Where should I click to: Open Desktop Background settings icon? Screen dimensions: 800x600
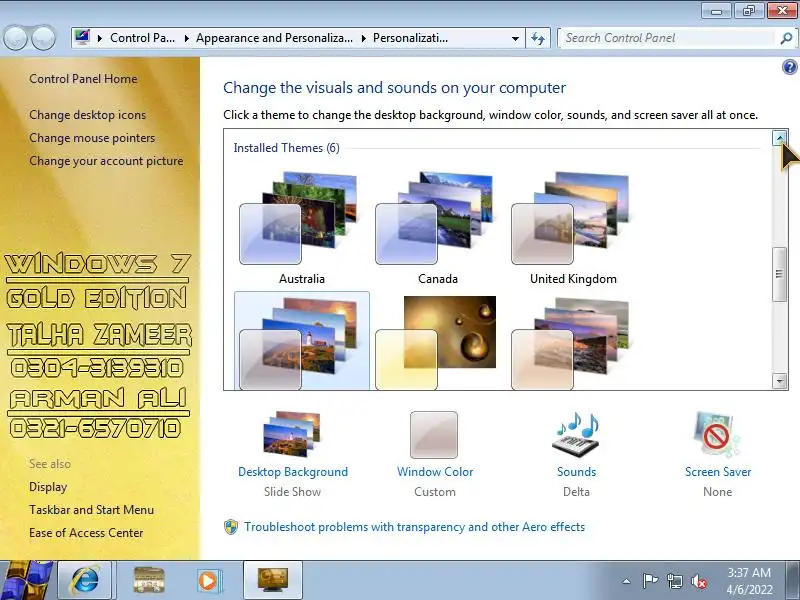(292, 434)
